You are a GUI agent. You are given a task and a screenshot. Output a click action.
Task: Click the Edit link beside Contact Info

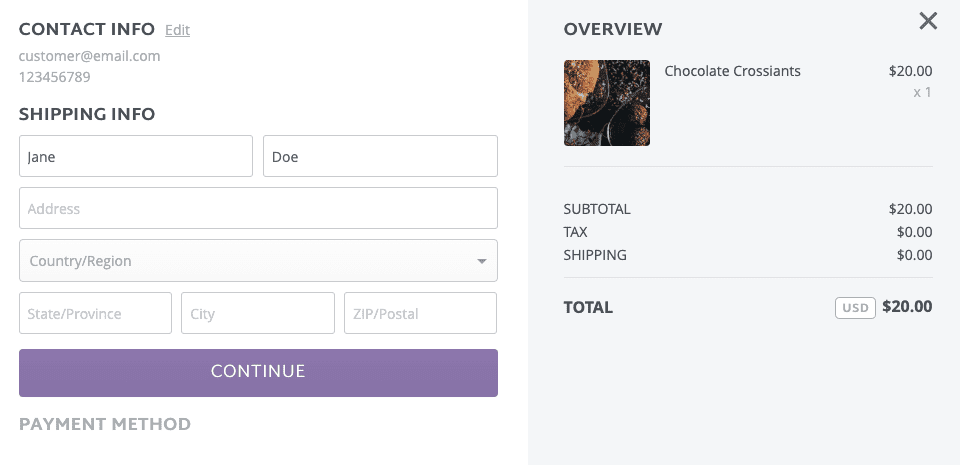177,30
